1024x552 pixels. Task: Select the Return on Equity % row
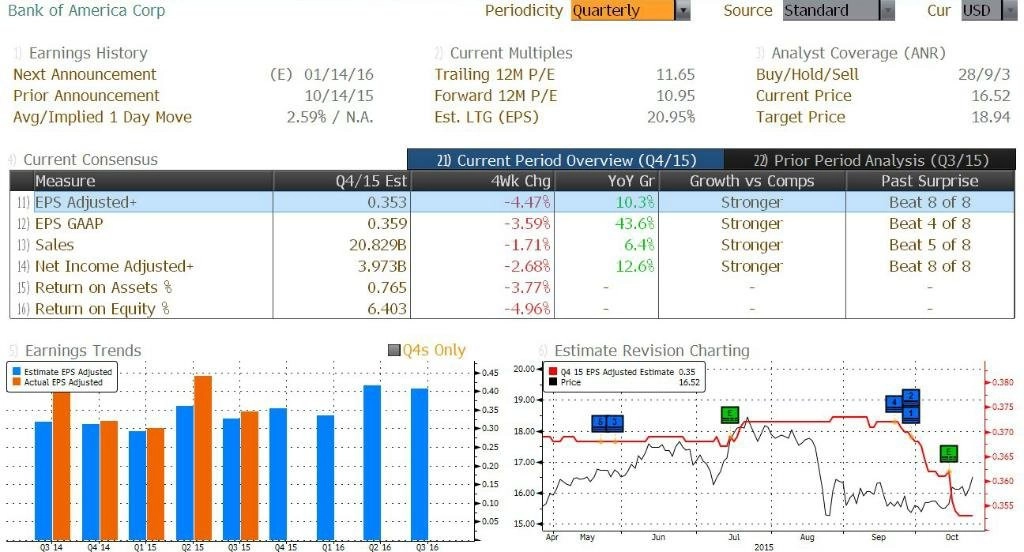point(512,309)
